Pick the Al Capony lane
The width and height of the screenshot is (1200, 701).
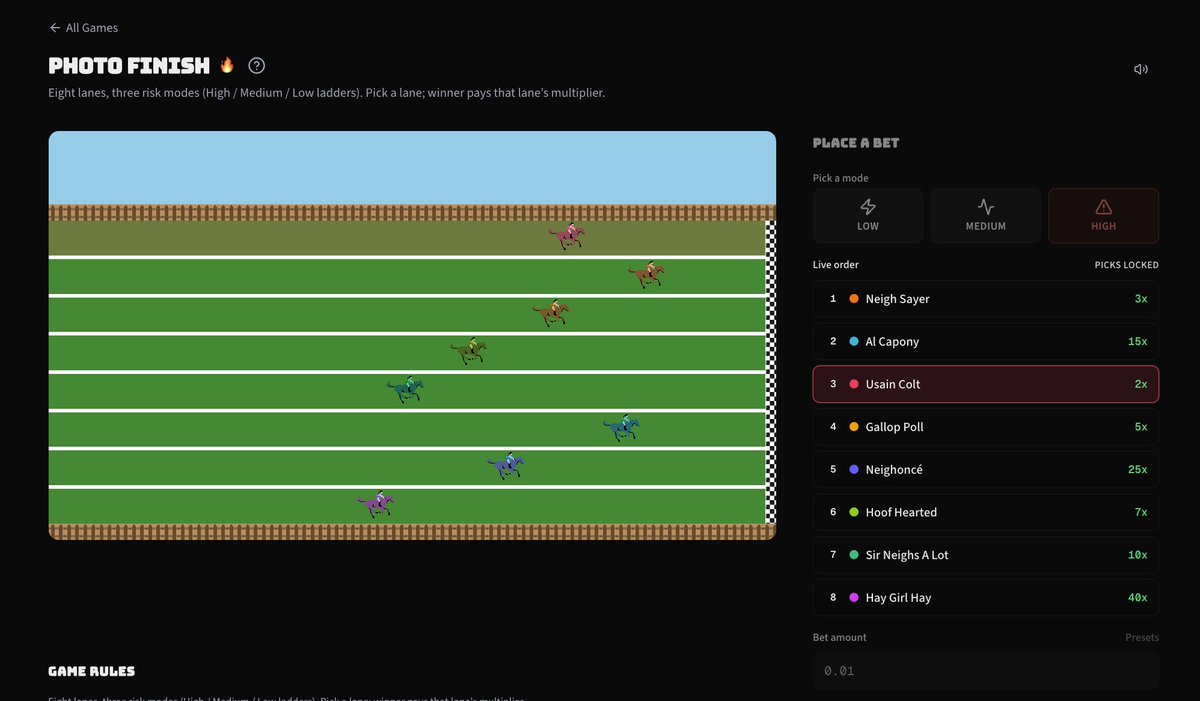click(x=986, y=342)
